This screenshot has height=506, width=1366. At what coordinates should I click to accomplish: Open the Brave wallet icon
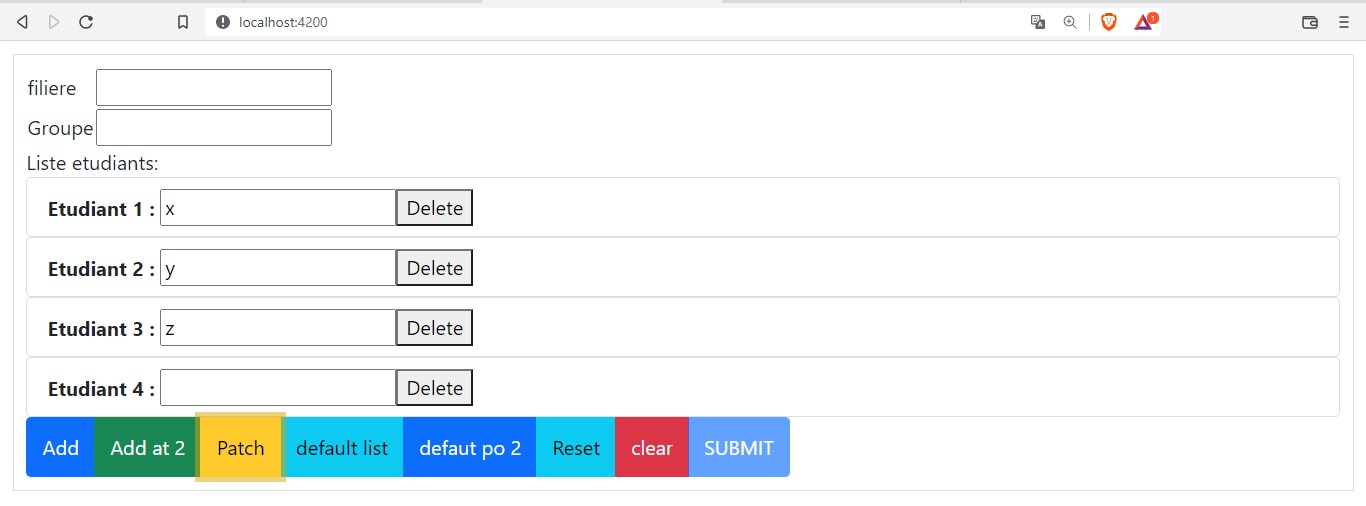click(1309, 22)
